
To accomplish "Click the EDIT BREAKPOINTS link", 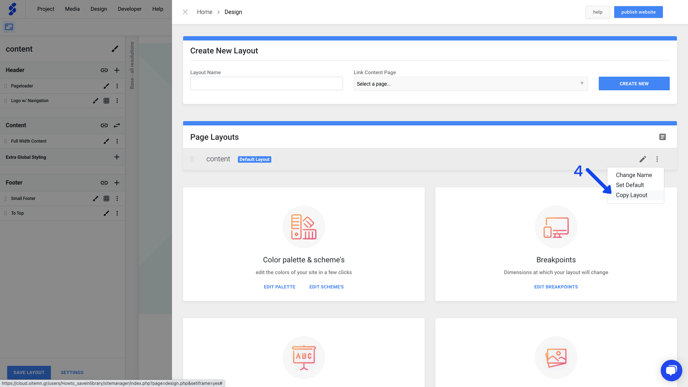I will click(556, 287).
